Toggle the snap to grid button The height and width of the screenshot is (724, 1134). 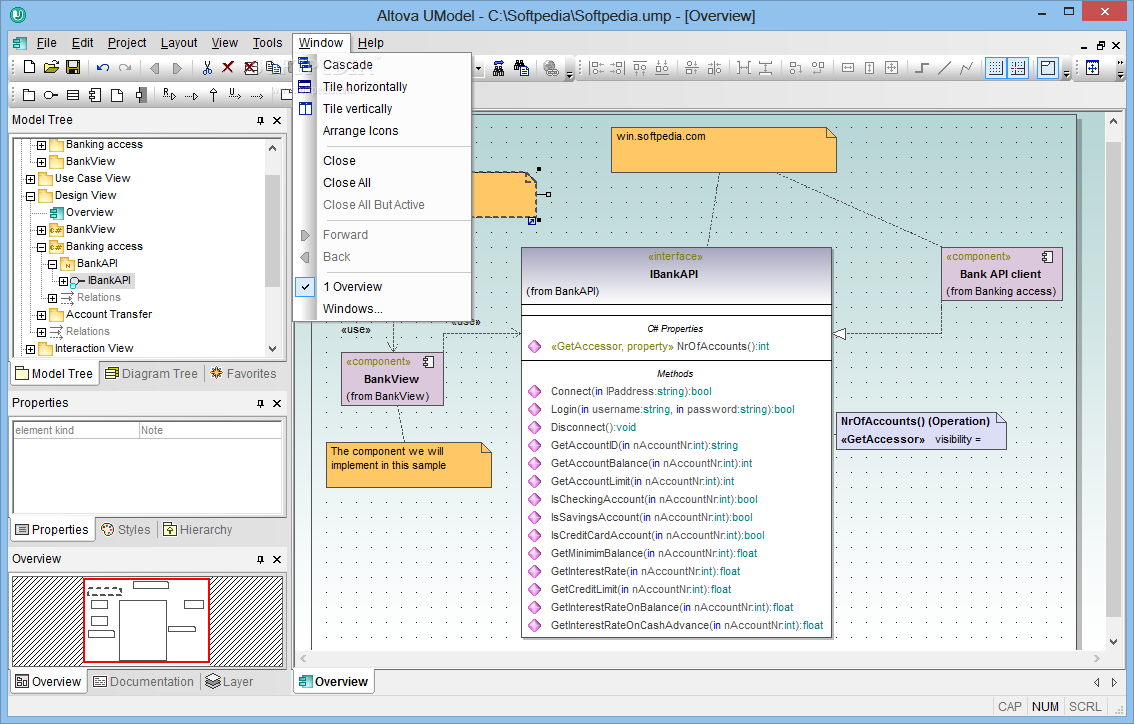[x=1018, y=68]
